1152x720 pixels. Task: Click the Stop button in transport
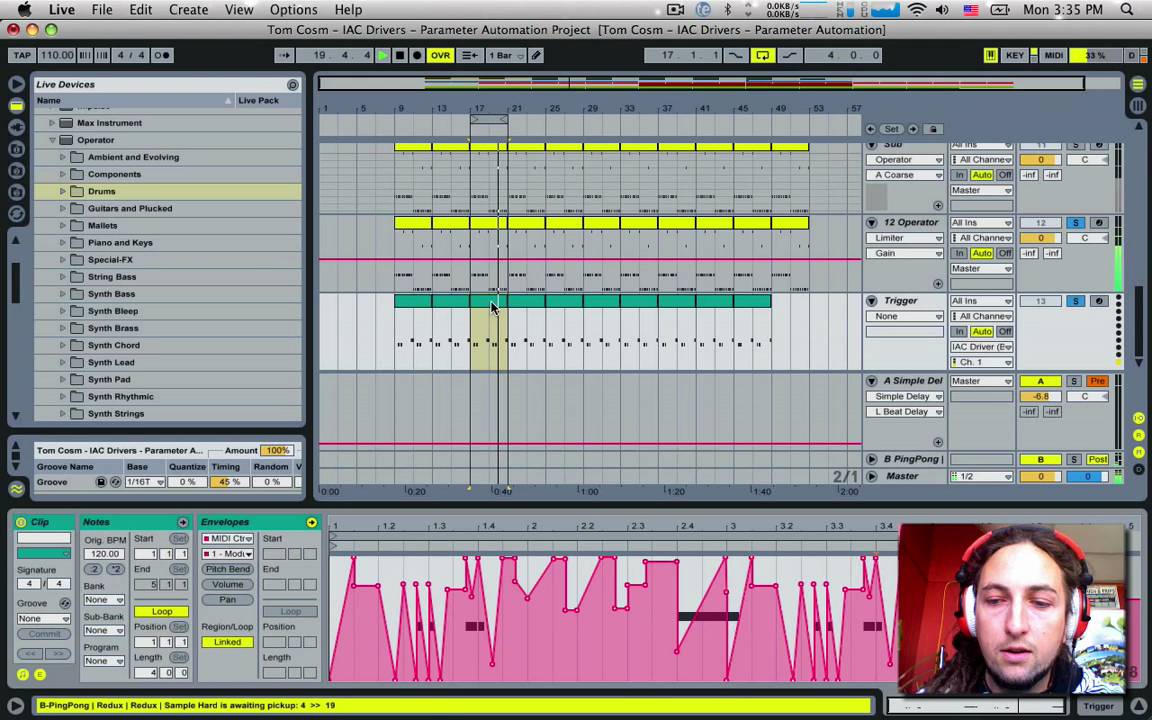[400, 55]
